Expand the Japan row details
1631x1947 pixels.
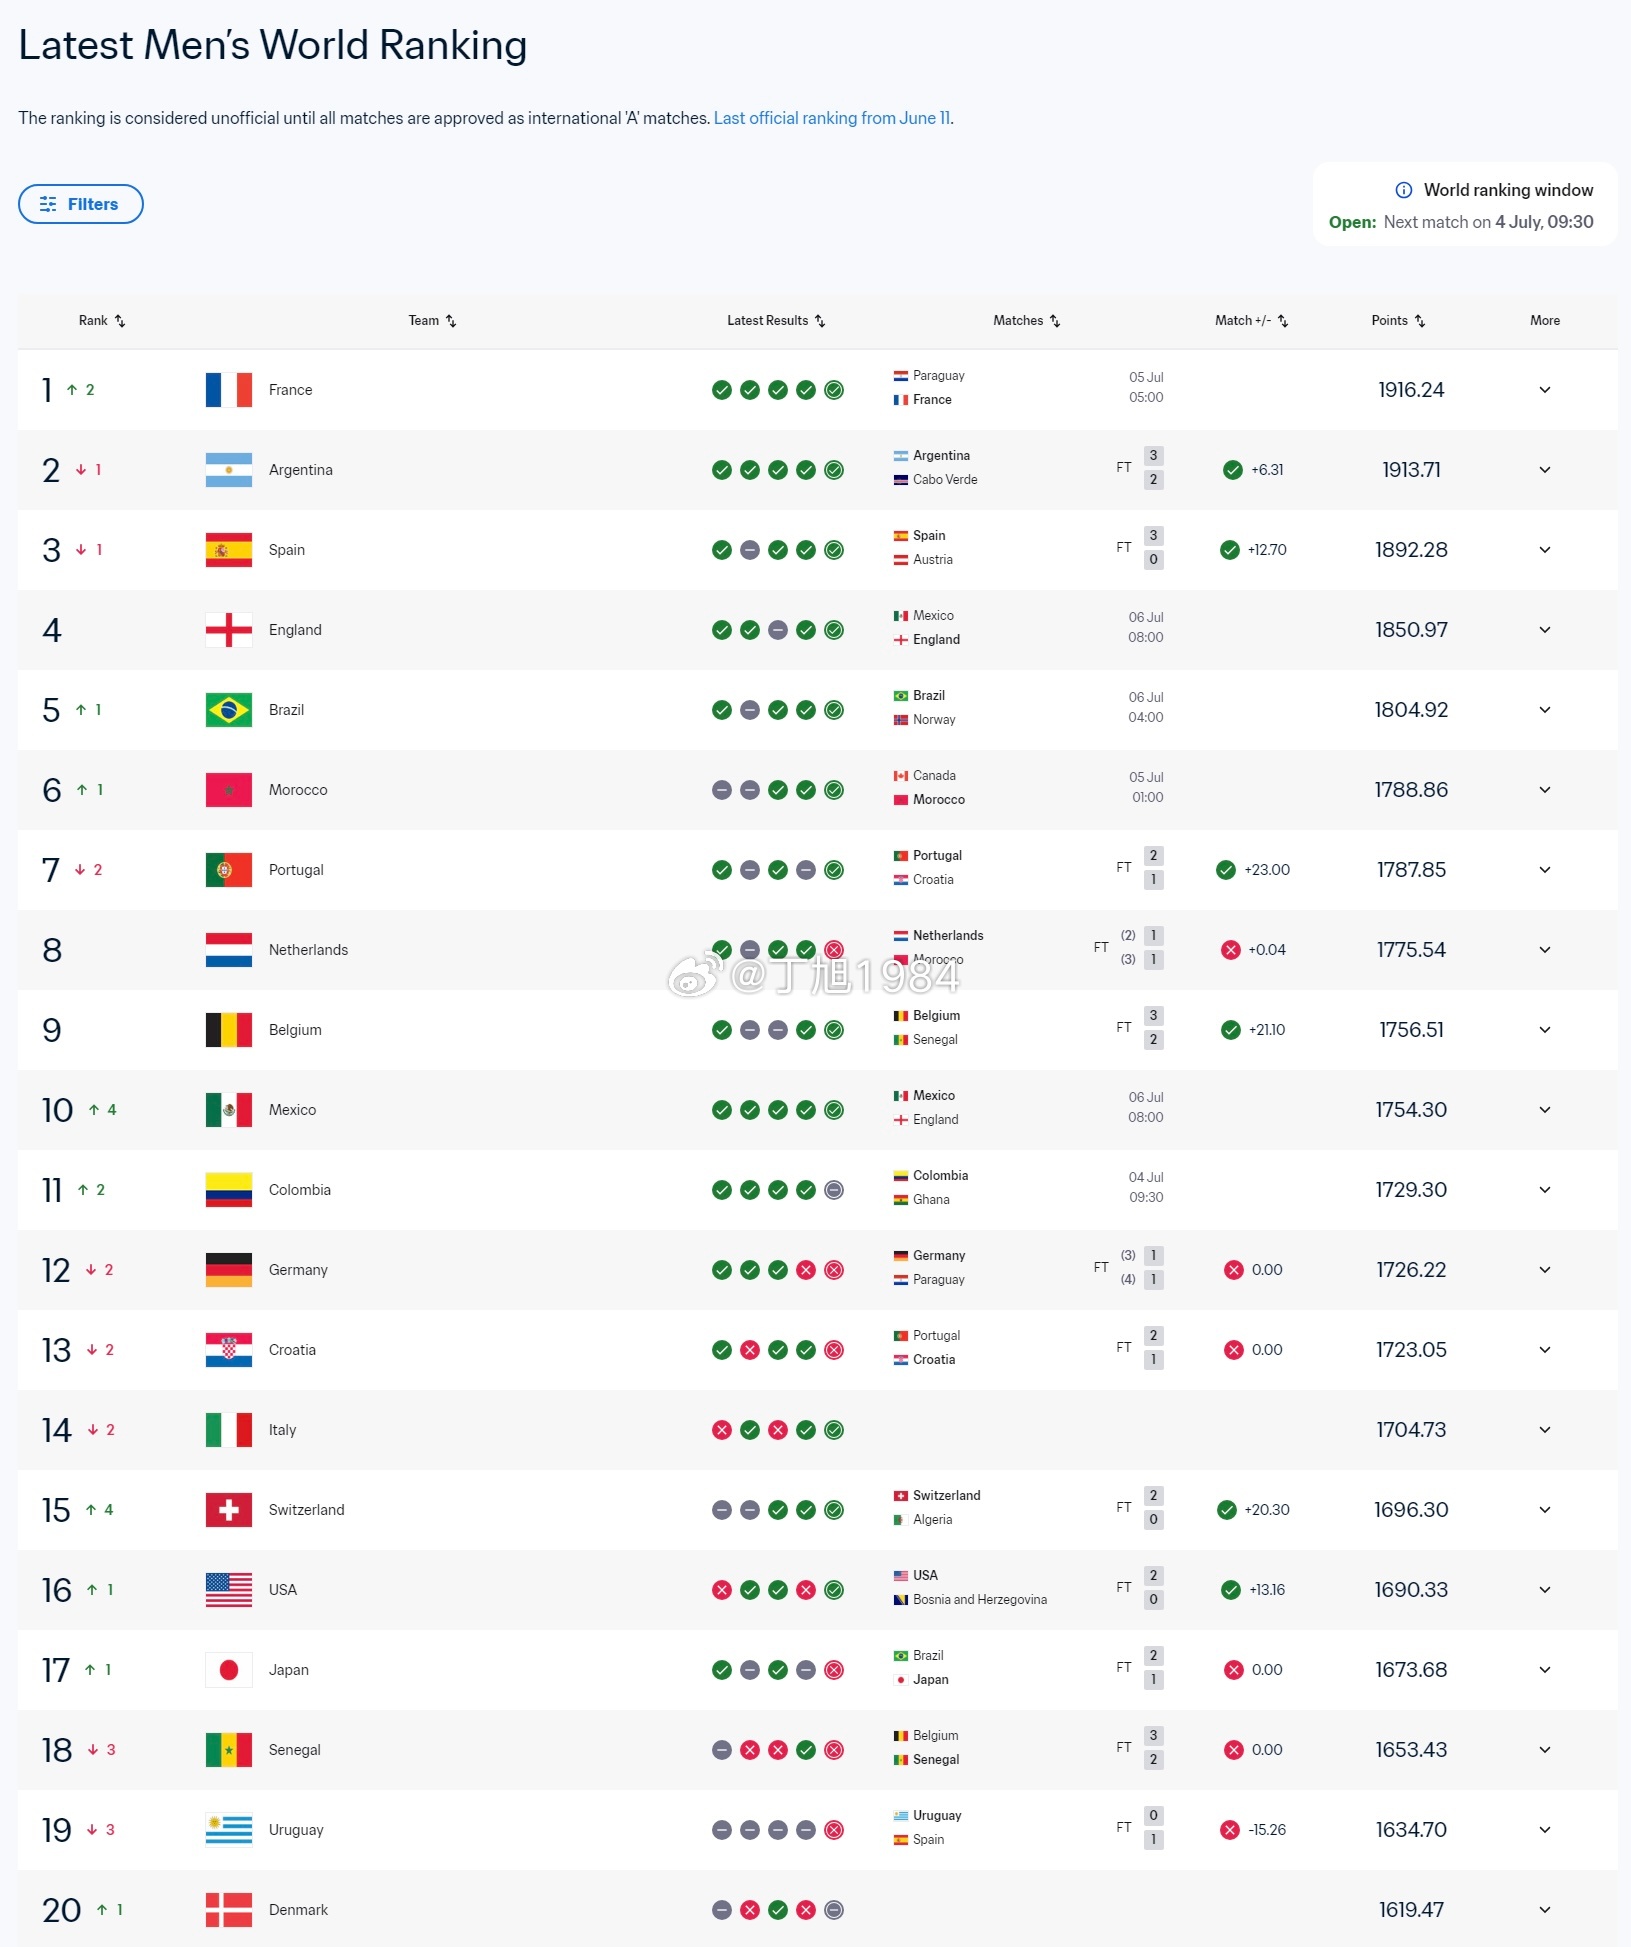pos(1545,1670)
